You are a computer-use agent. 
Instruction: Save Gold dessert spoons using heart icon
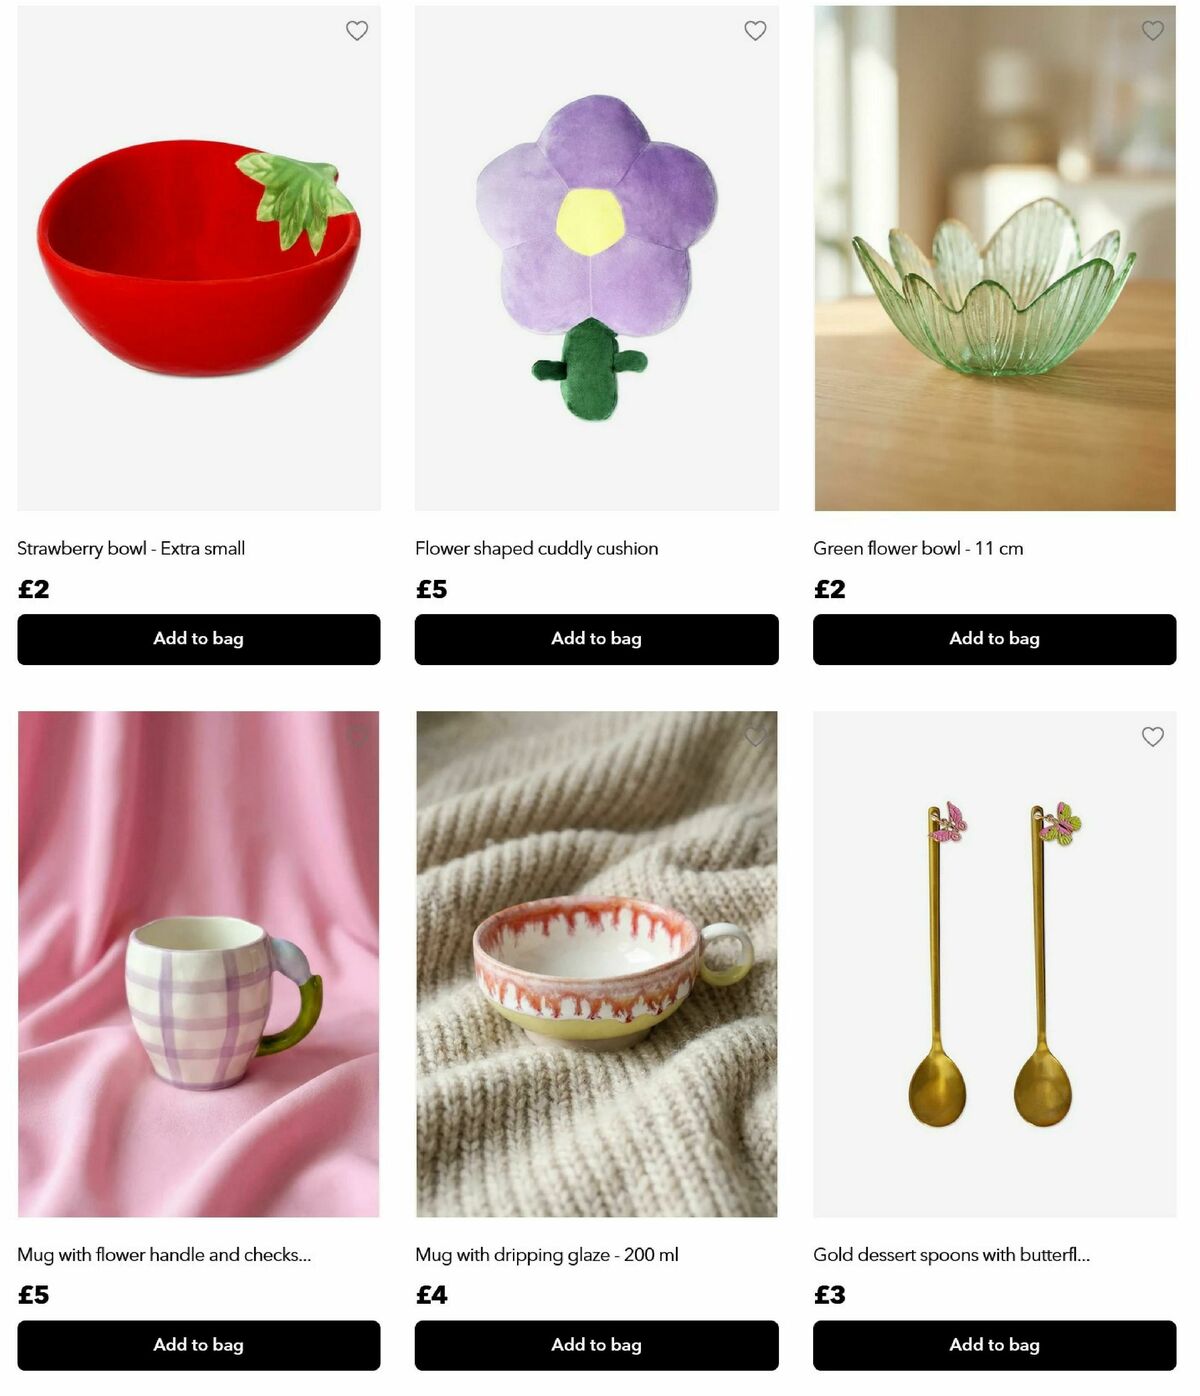point(1153,737)
